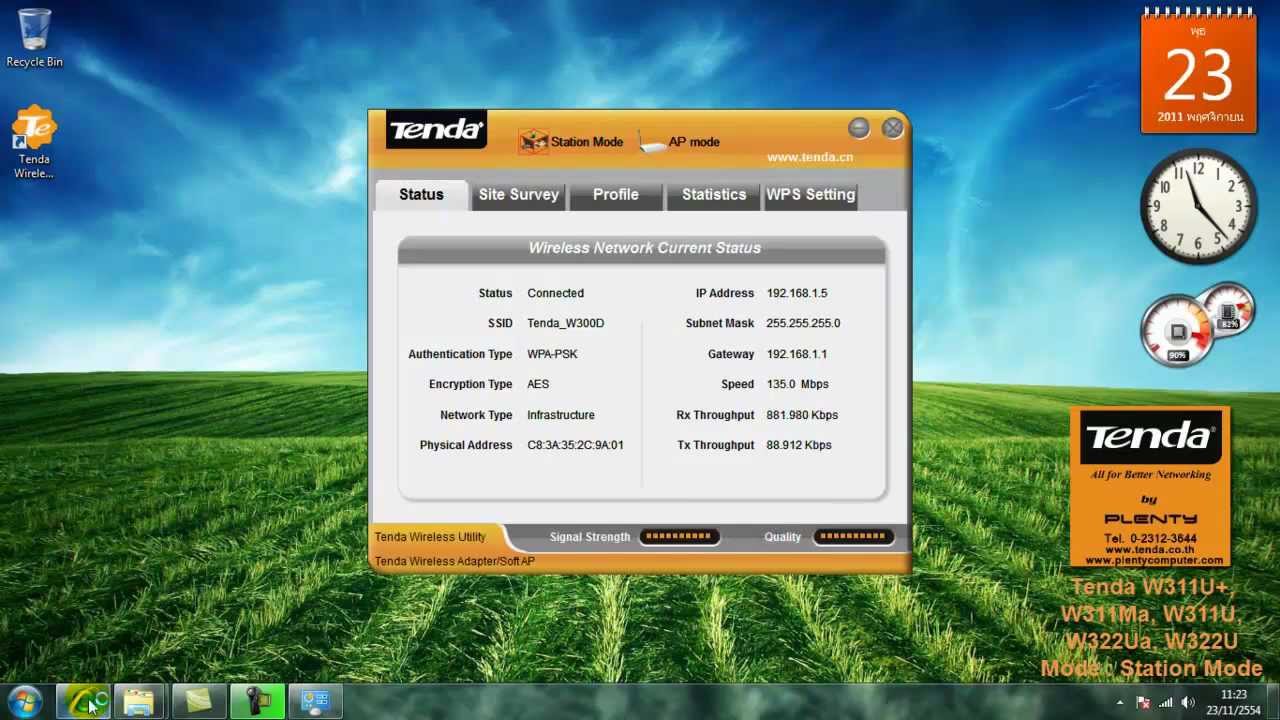Click the Action Center flag tray icon
Image resolution: width=1280 pixels, height=720 pixels.
click(1143, 703)
